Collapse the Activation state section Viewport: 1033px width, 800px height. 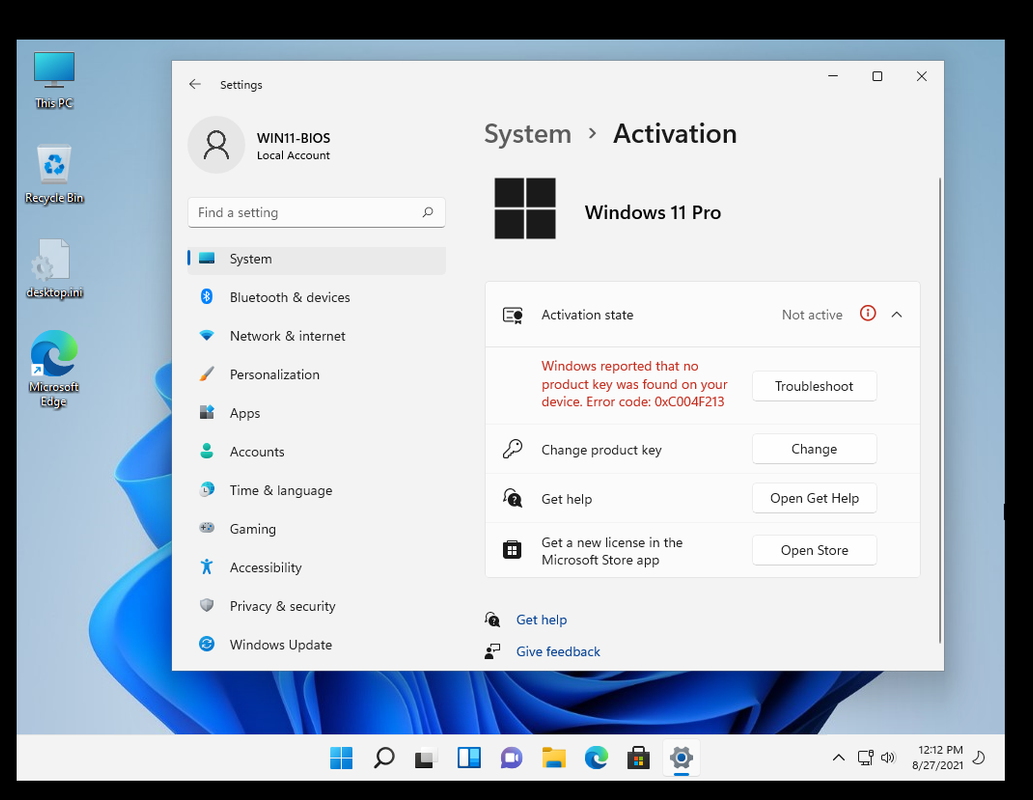coord(897,314)
